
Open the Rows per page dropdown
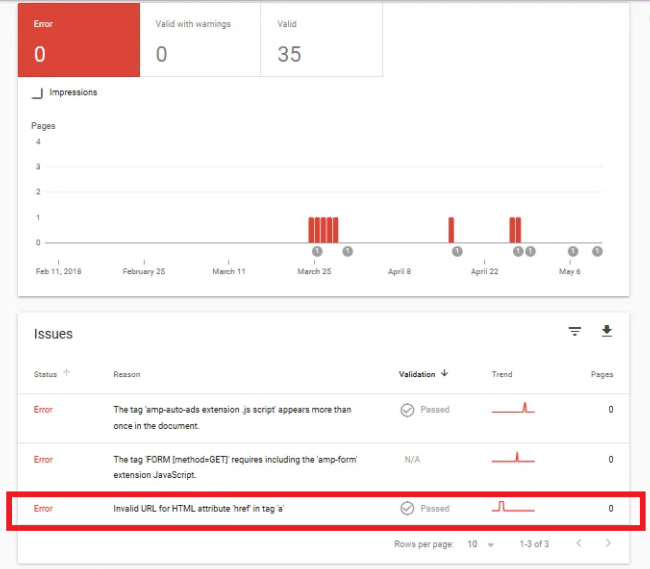(x=481, y=544)
